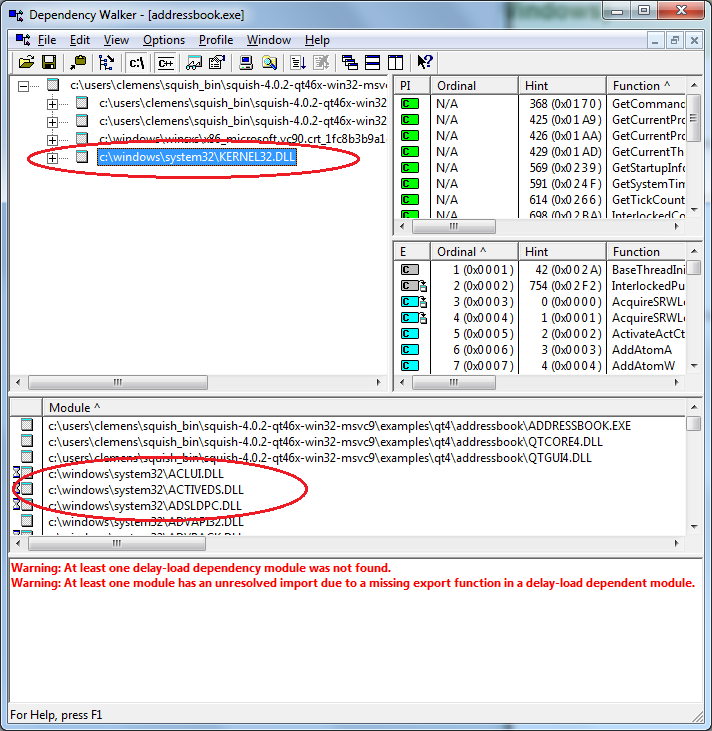Click the Properties toolbar icon
712x731 pixels.
(x=216, y=62)
